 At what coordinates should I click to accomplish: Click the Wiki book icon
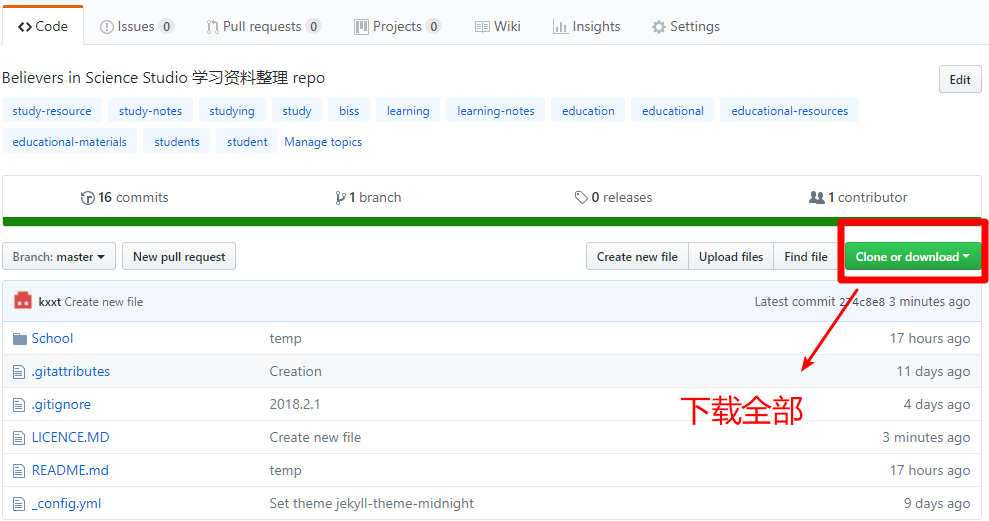pos(482,26)
